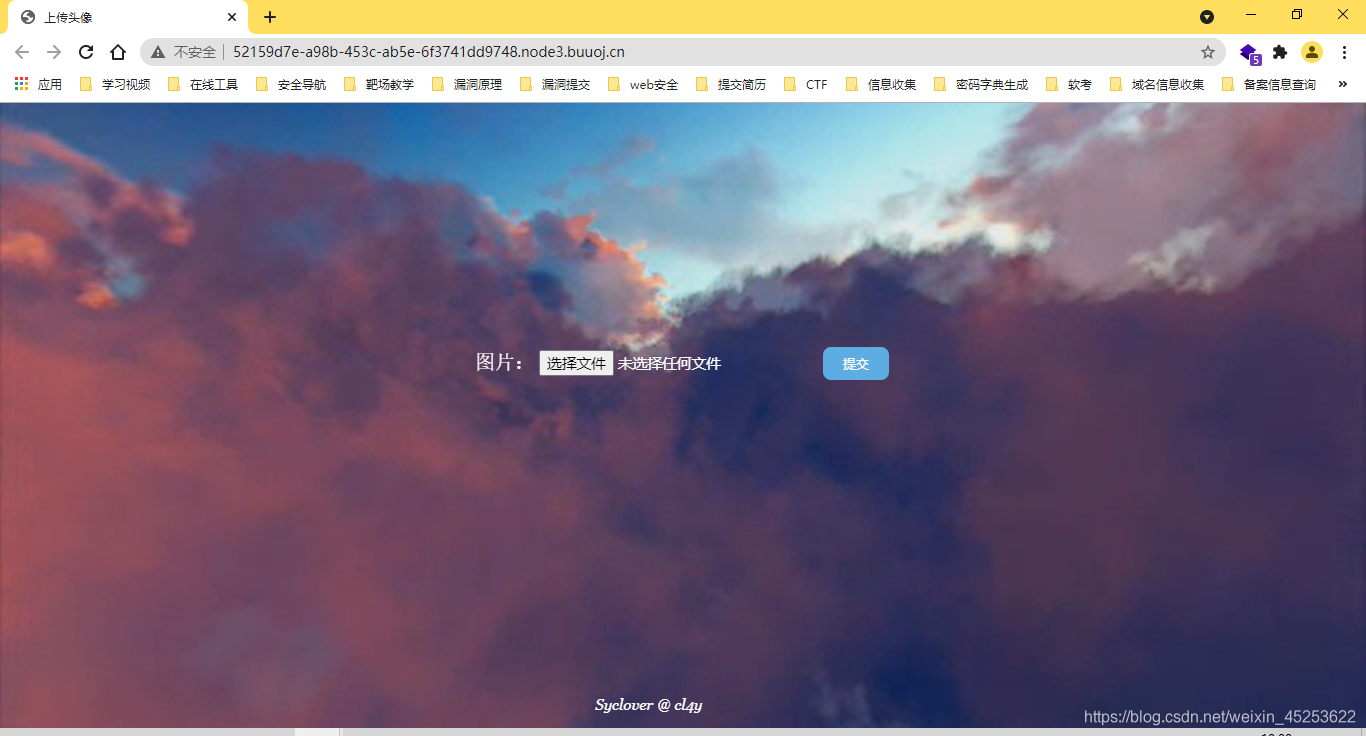The width and height of the screenshot is (1366, 736).
Task: Click the apps grid icon on bookmarks bar
Action: (x=21, y=84)
